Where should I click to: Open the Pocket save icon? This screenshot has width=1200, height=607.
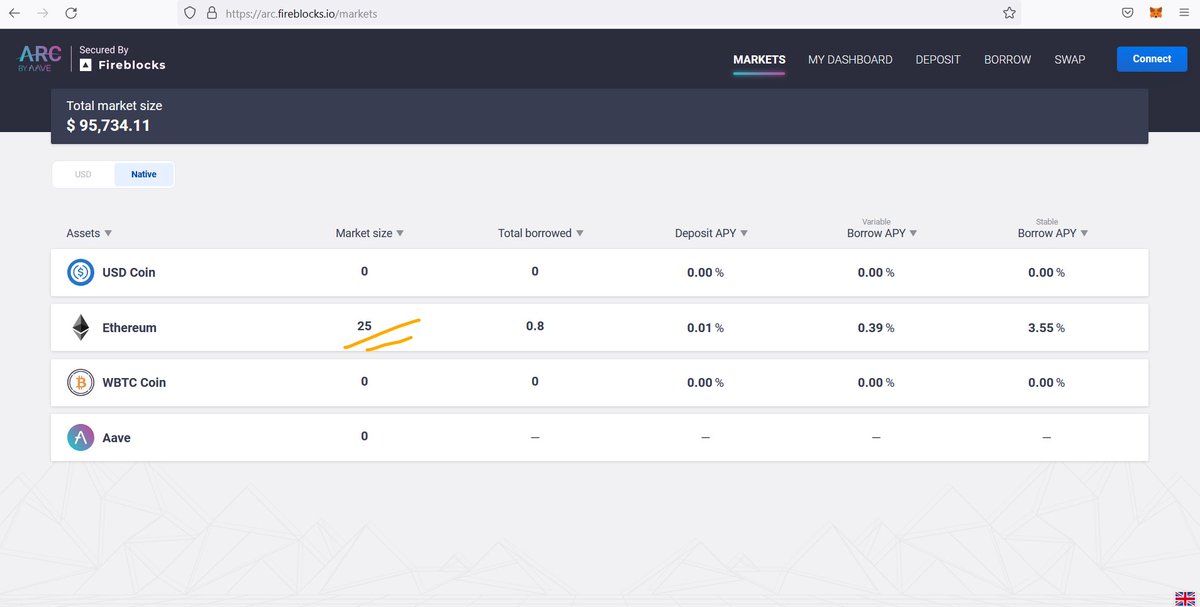point(1127,13)
